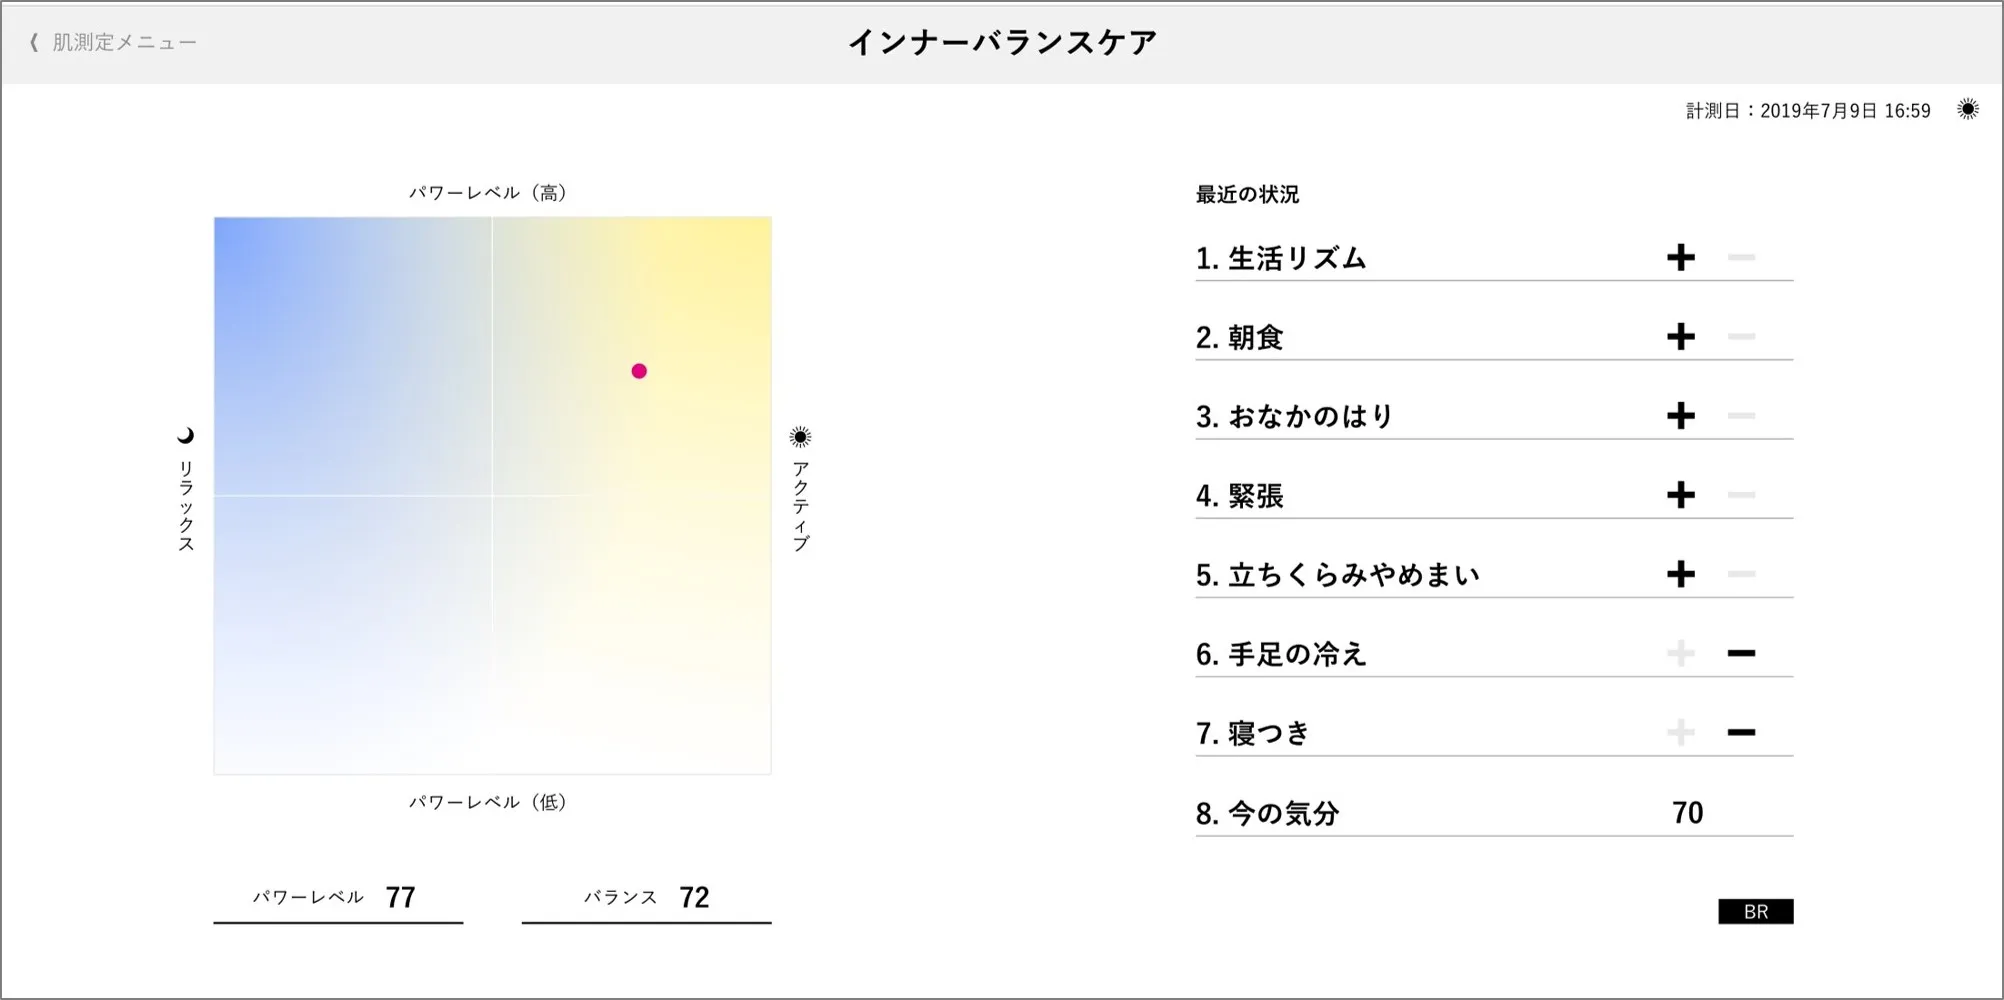Select minus for 寝つき
Image resolution: width=2004 pixels, height=1000 pixels.
pyautogui.click(x=1741, y=732)
